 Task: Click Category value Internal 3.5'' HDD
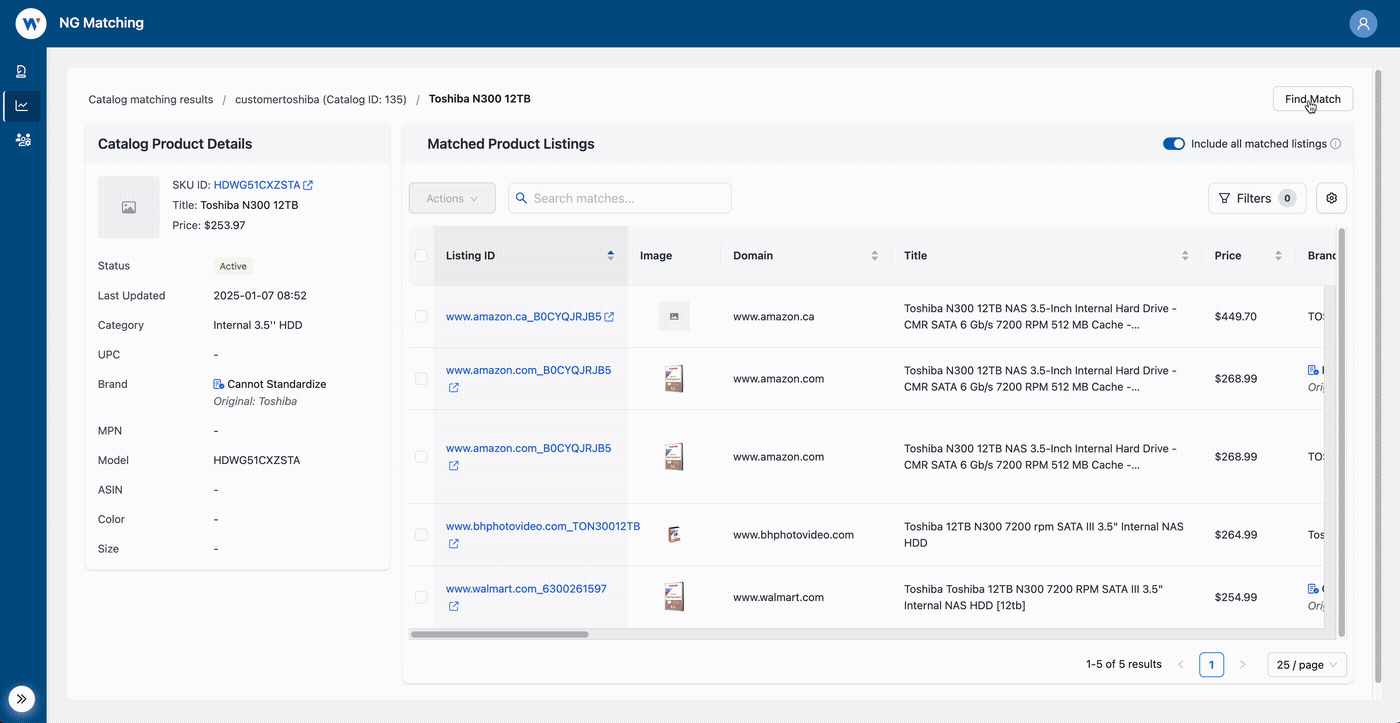(258, 325)
